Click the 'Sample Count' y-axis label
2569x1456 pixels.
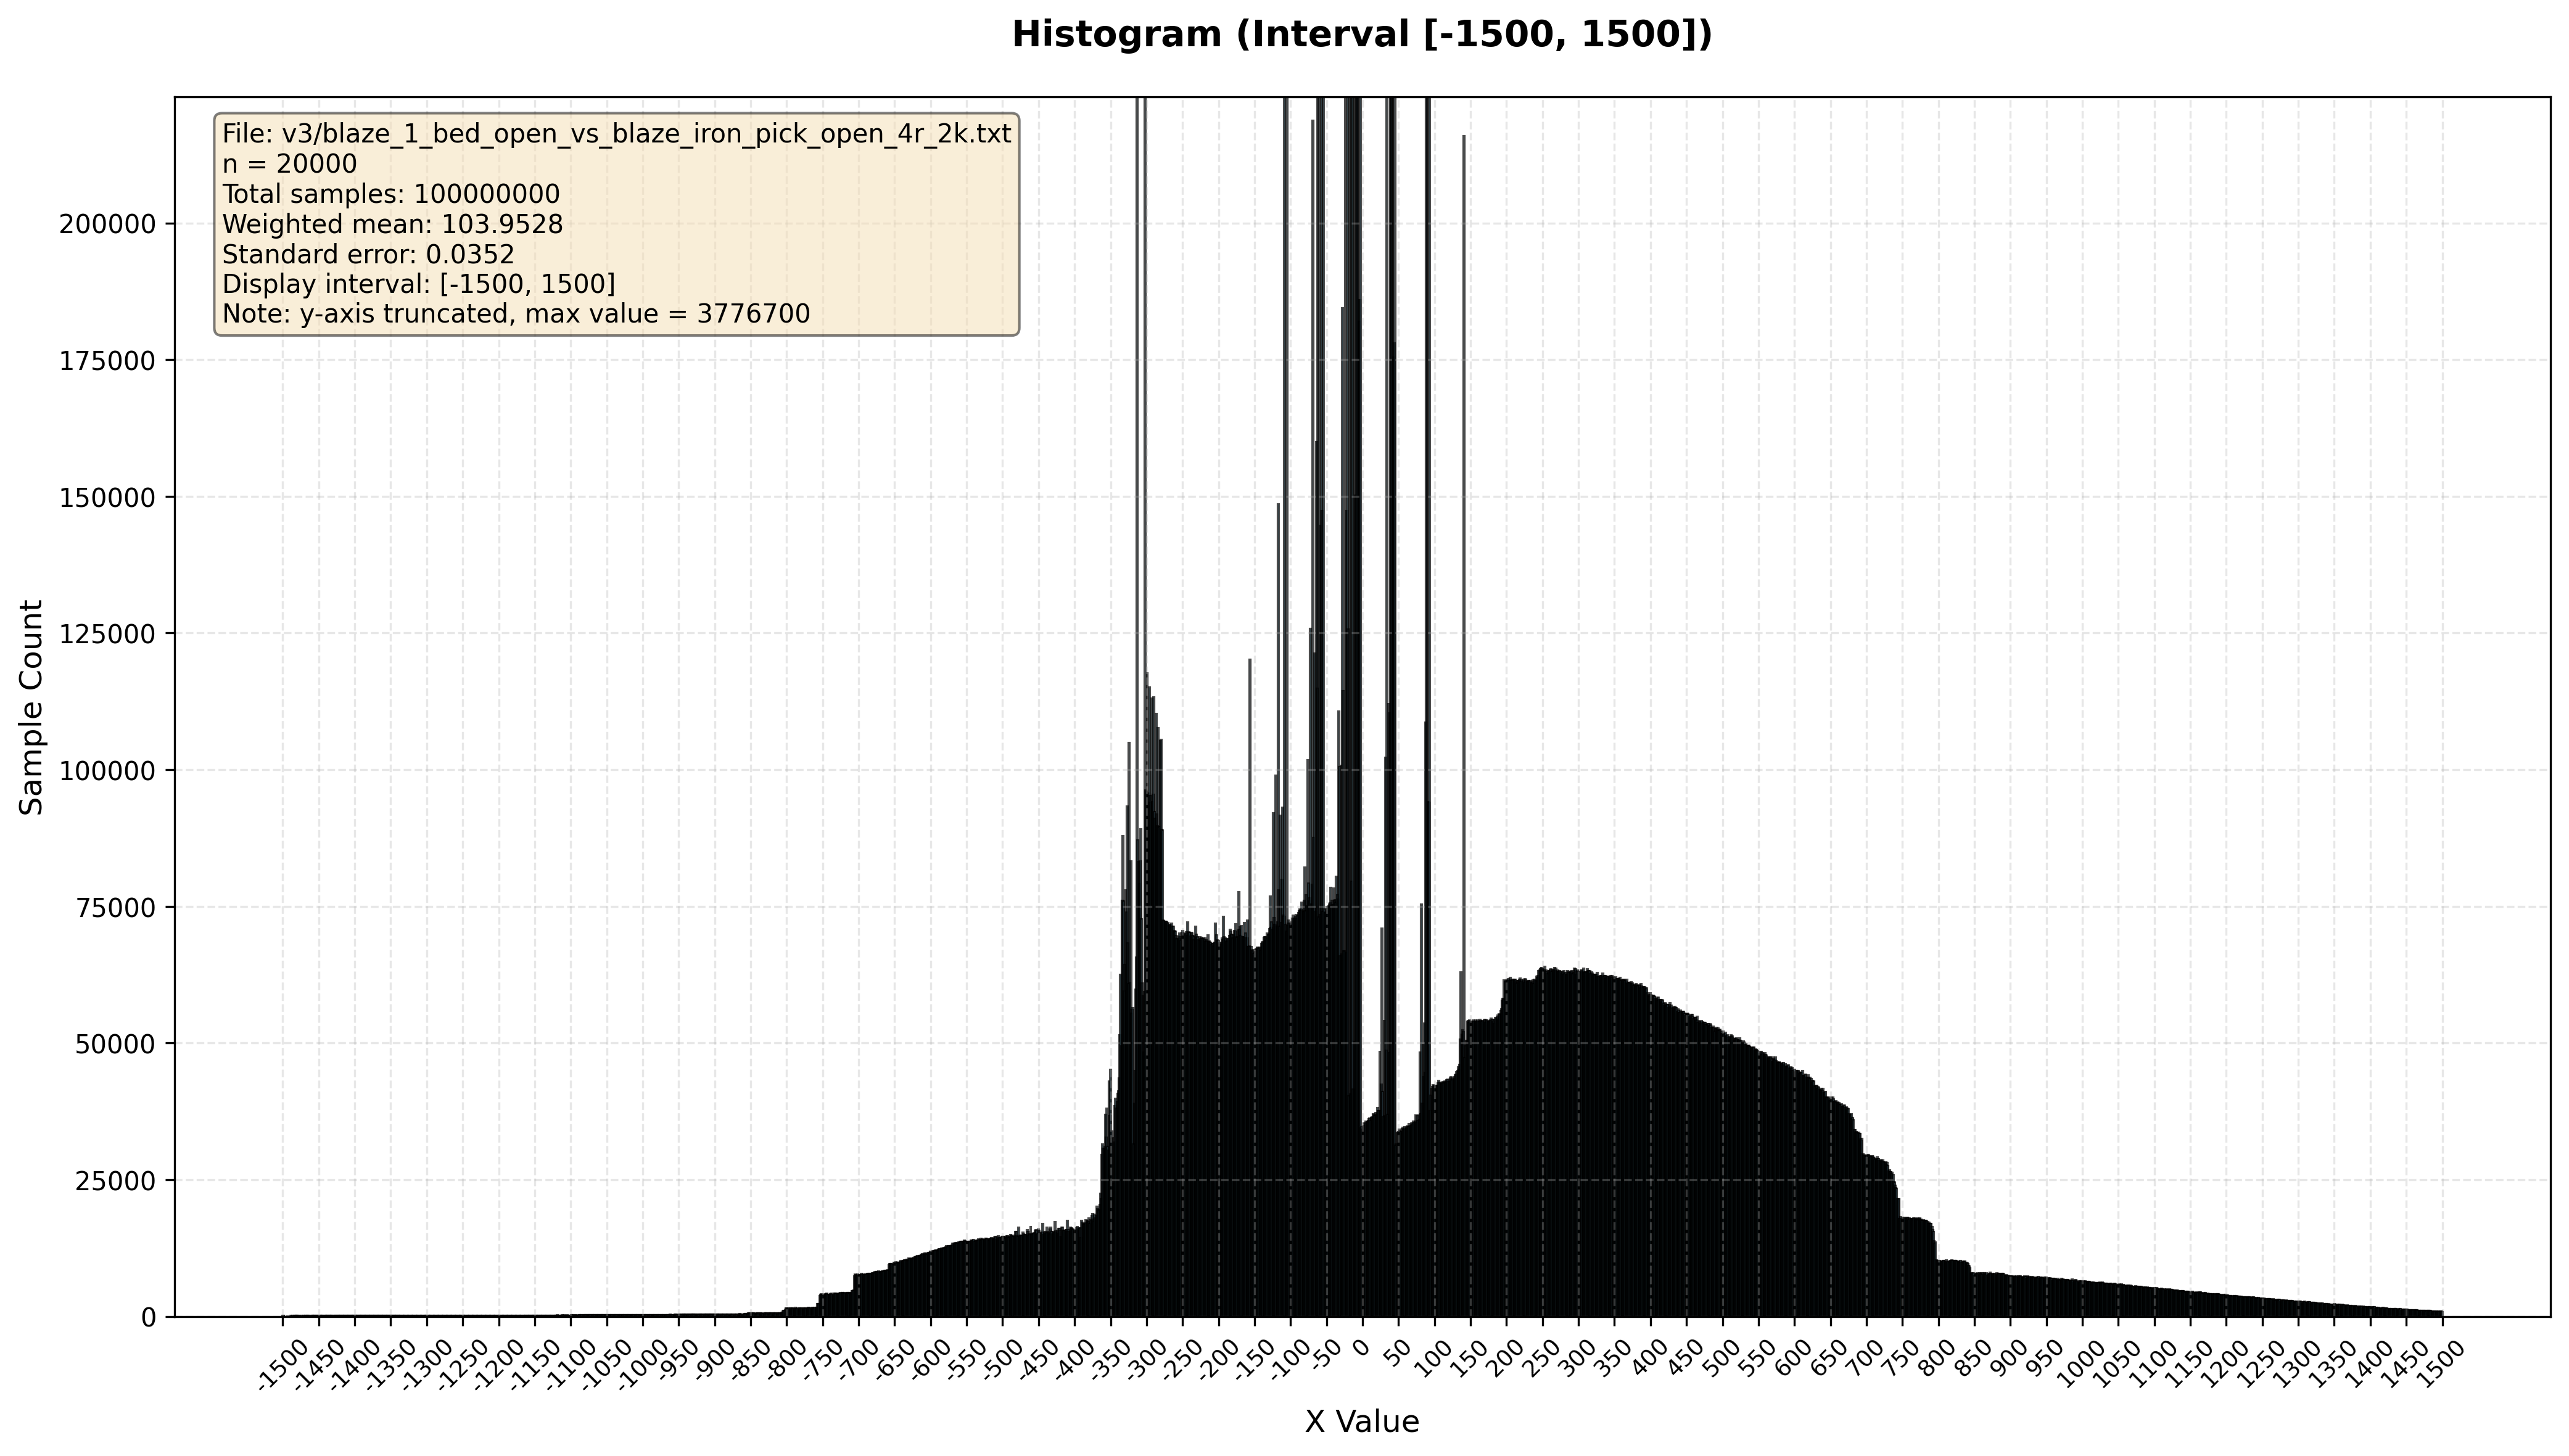pyautogui.click(x=32, y=707)
